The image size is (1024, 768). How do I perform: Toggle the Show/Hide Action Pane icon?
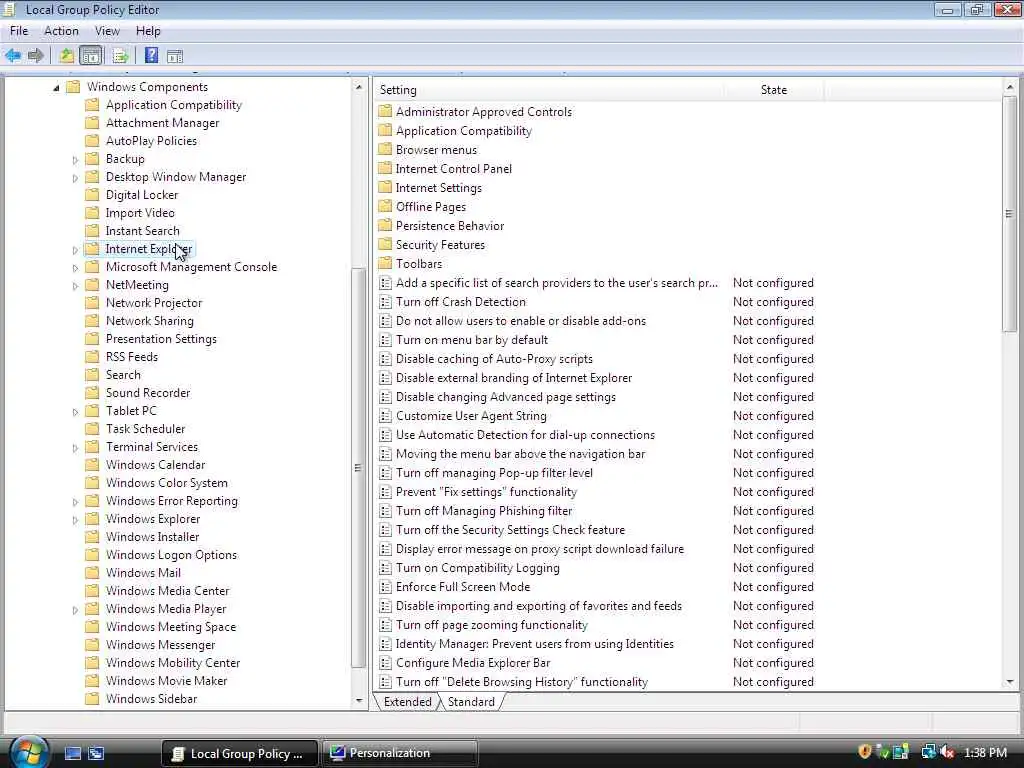[x=175, y=56]
